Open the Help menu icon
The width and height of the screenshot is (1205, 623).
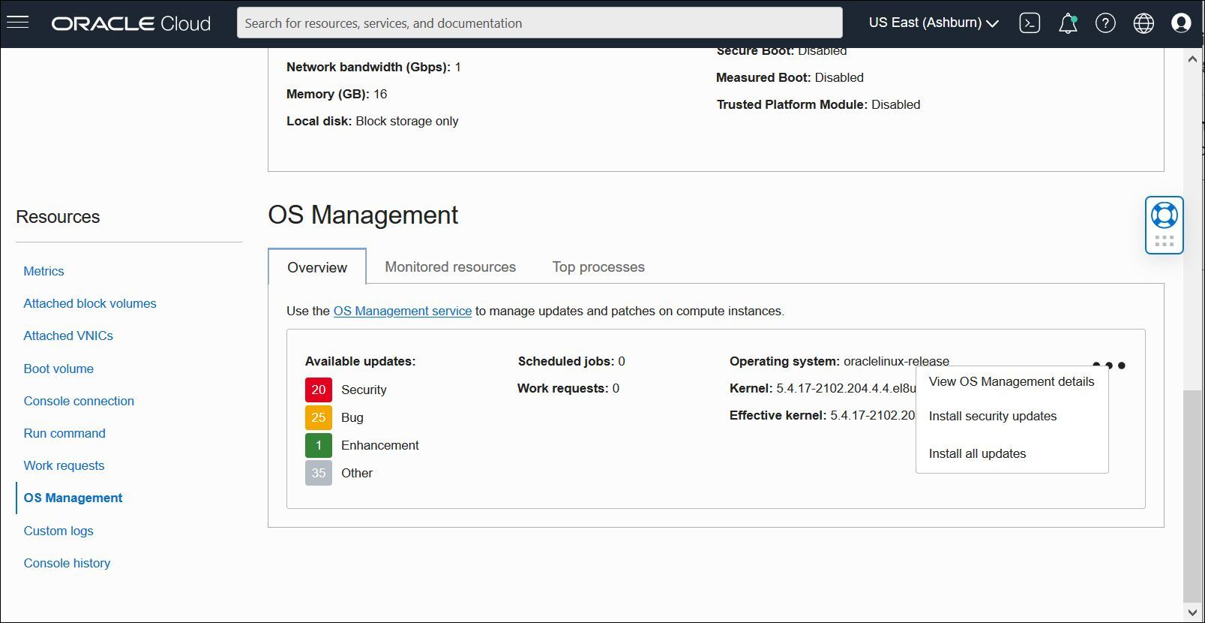click(x=1105, y=22)
